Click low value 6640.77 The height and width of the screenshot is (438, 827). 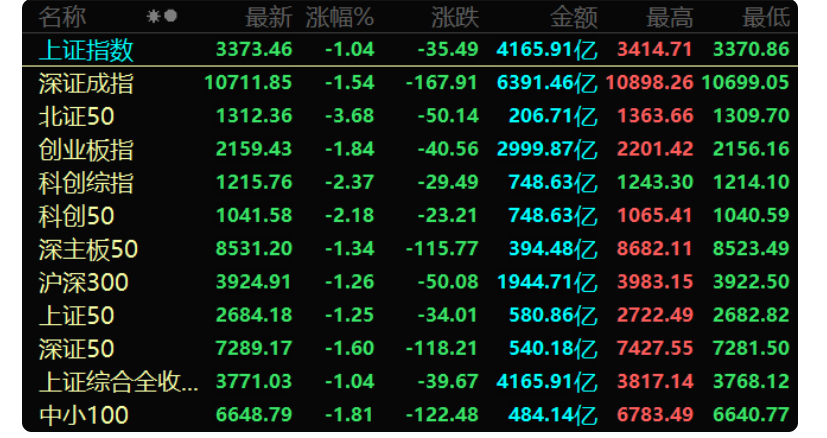point(751,415)
